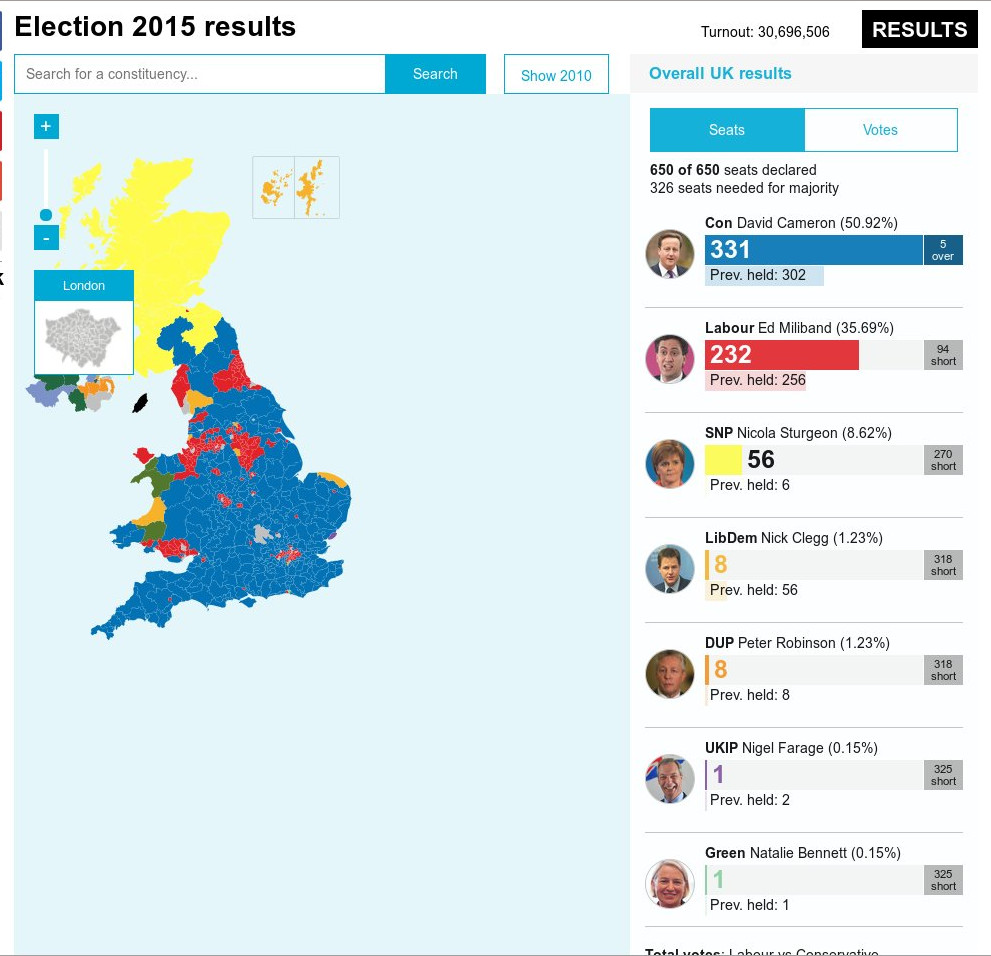The image size is (991, 956).
Task: Click Natalie Bennett's portrait photo
Action: 670,884
